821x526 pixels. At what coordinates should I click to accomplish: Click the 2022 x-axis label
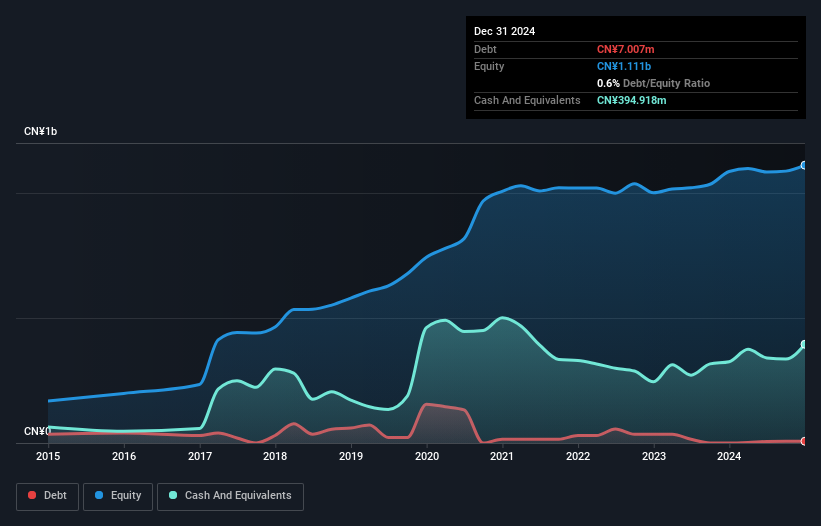click(x=578, y=456)
